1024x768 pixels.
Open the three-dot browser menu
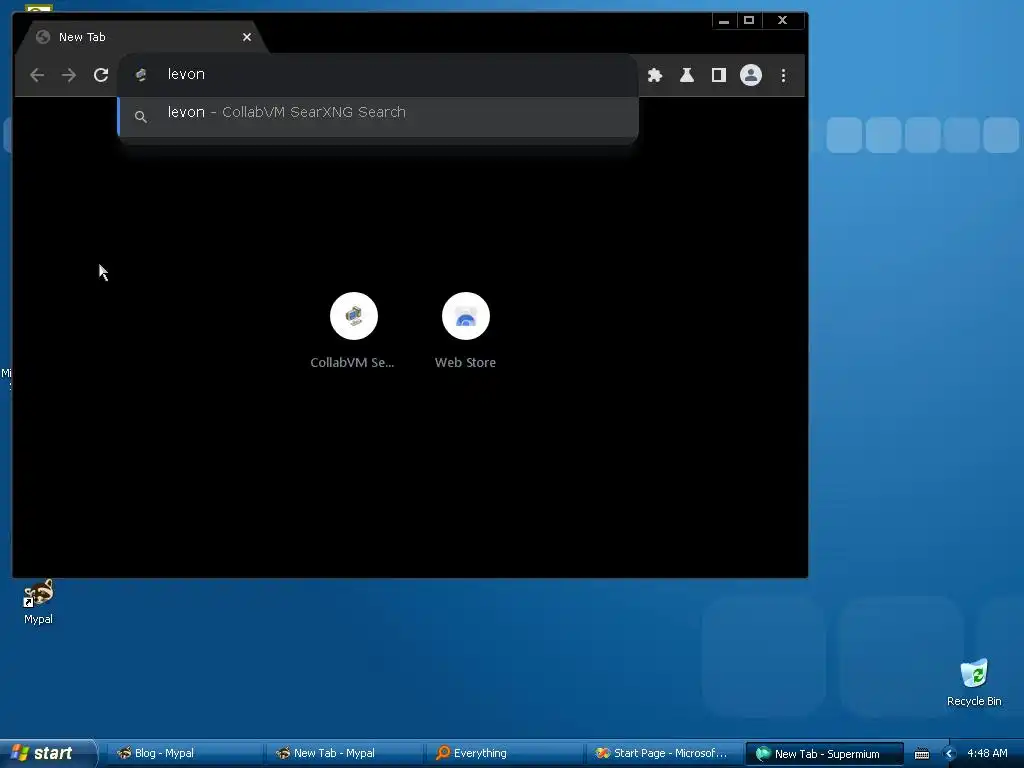783,76
